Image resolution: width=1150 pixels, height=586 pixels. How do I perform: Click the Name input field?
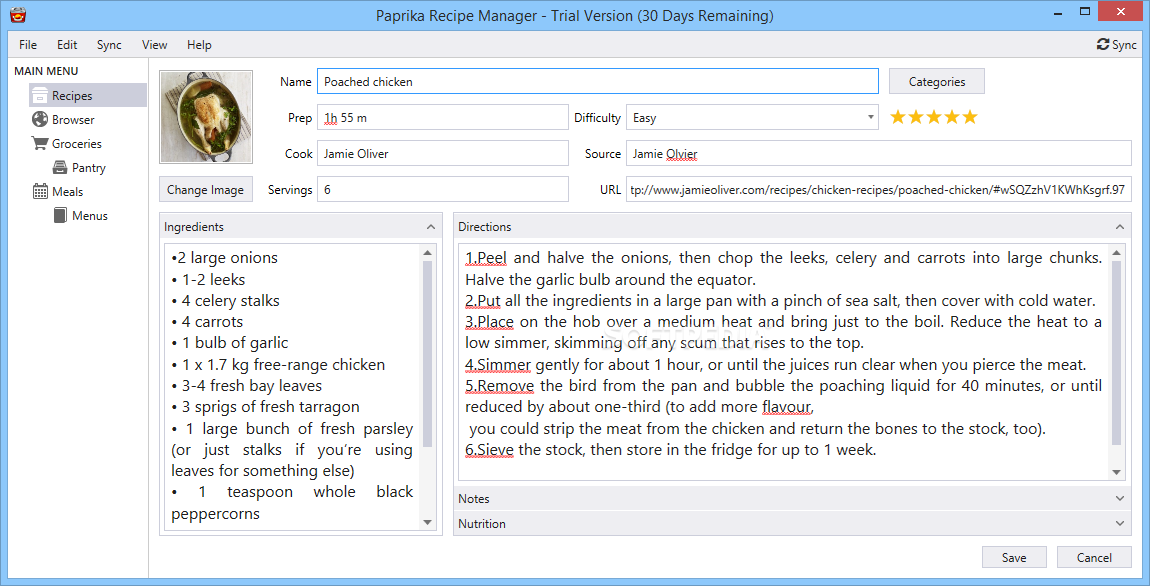click(x=598, y=81)
